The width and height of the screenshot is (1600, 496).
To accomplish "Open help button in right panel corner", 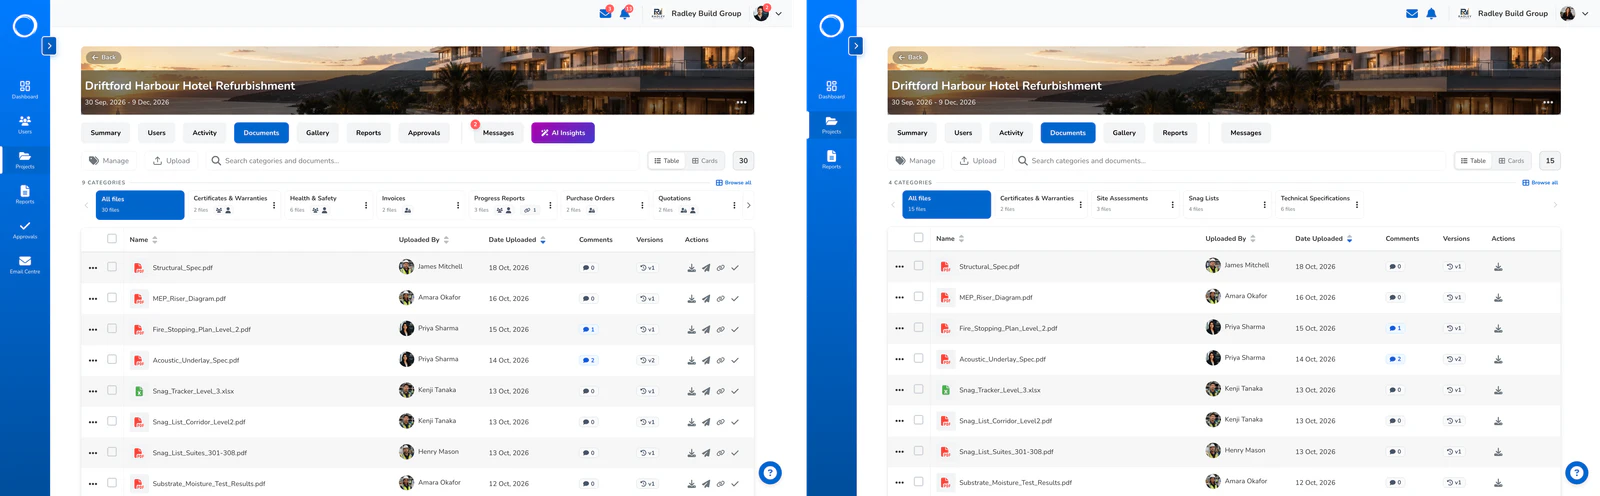I will [x=1576, y=473].
